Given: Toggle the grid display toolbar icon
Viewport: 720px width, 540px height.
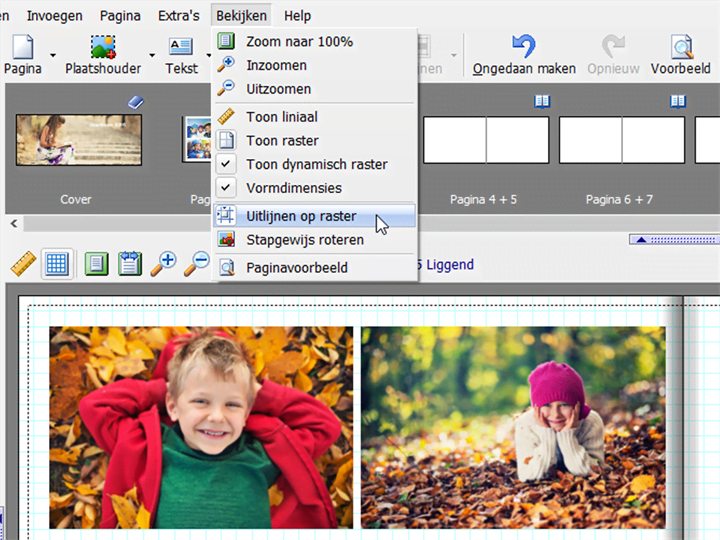Looking at the screenshot, I should pos(57,264).
